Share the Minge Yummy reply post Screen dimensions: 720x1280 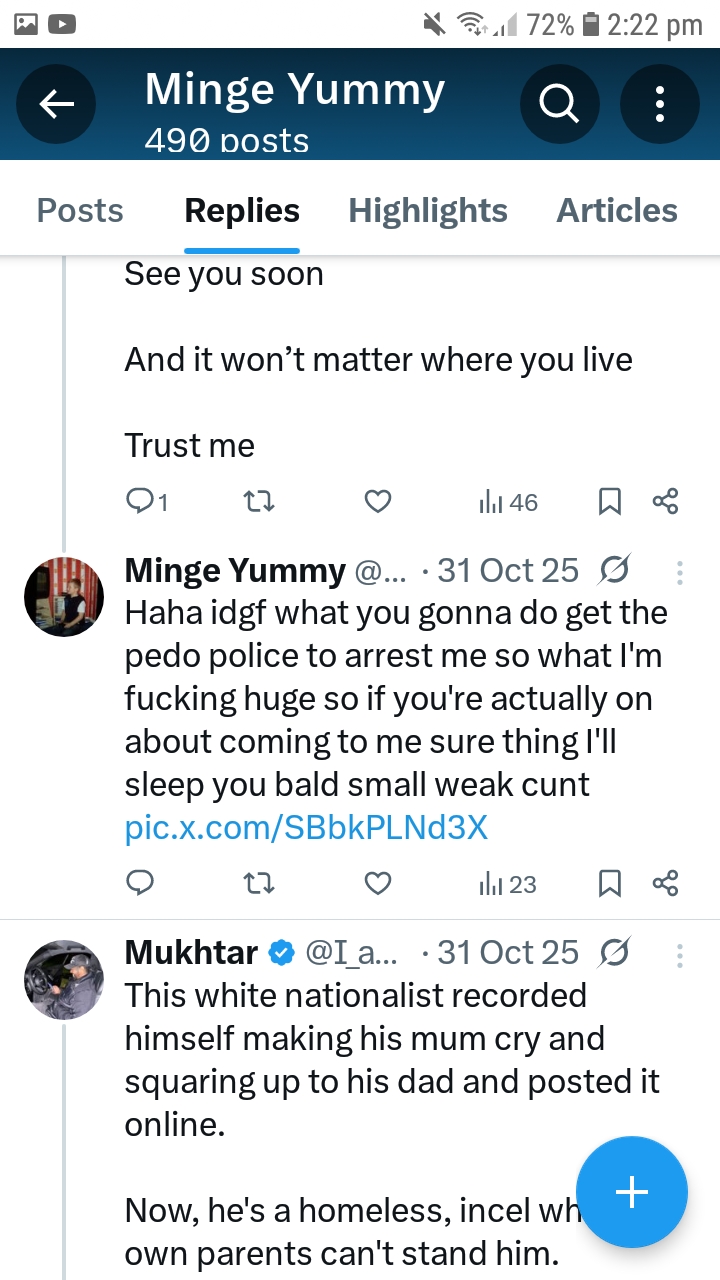(665, 883)
